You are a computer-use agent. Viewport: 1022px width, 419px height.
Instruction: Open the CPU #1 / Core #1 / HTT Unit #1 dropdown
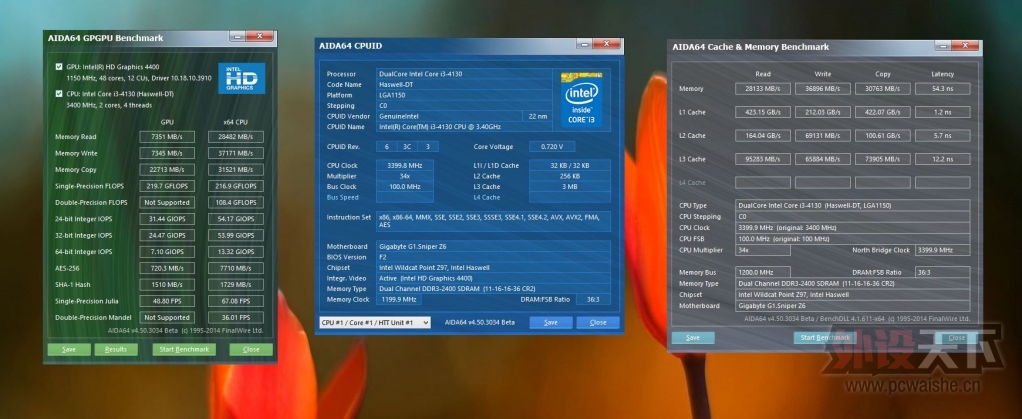(375, 323)
